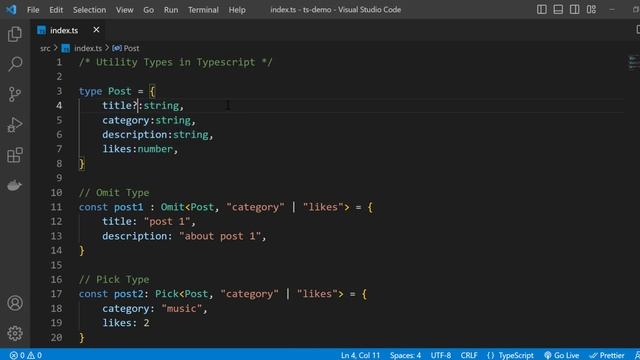Click the 'category: "music"' line
The height and width of the screenshot is (360, 640).
point(155,308)
